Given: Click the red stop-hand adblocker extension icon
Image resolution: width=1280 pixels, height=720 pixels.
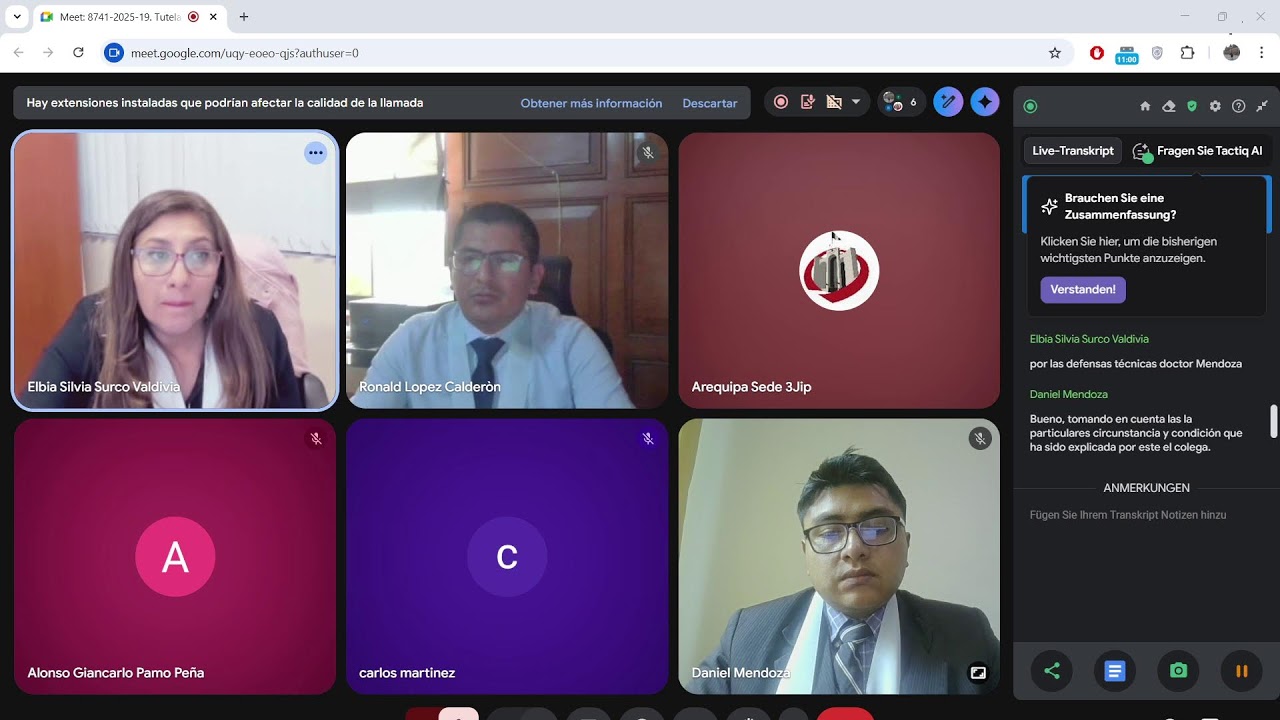Looking at the screenshot, I should point(1097,53).
